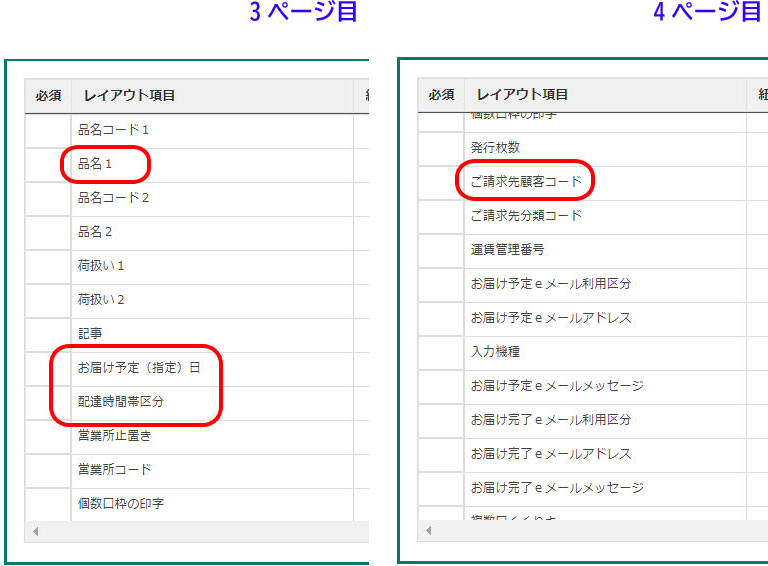Click the 必須 column header on 4ページ目
768x566 pixels.
[x=441, y=95]
